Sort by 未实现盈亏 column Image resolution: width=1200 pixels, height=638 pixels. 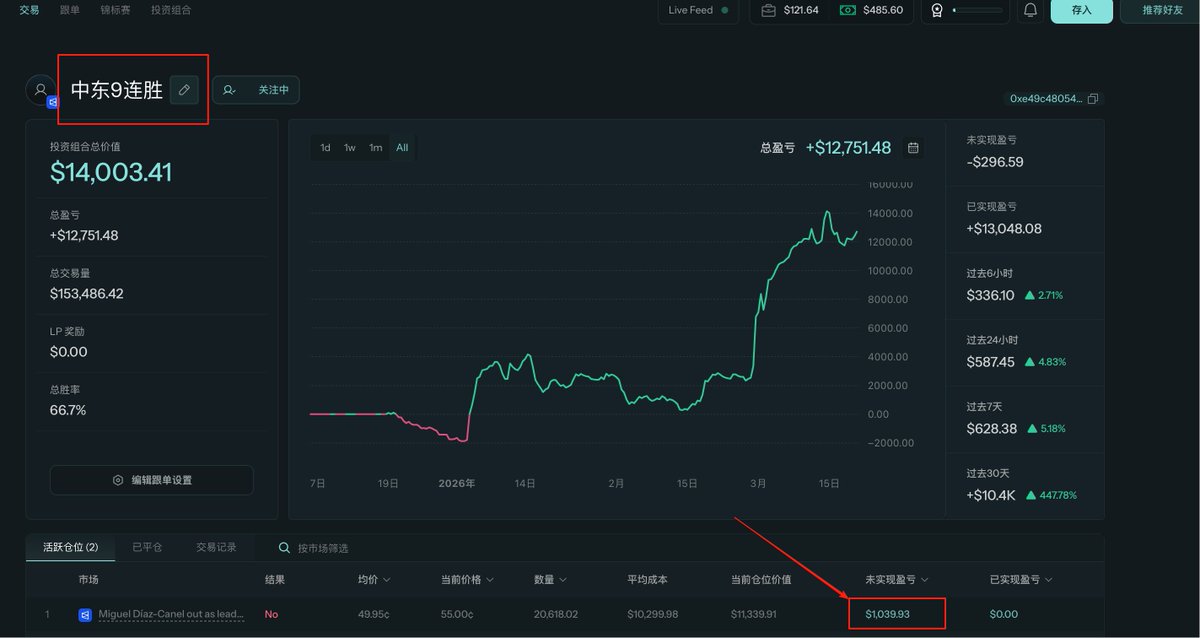click(x=897, y=580)
